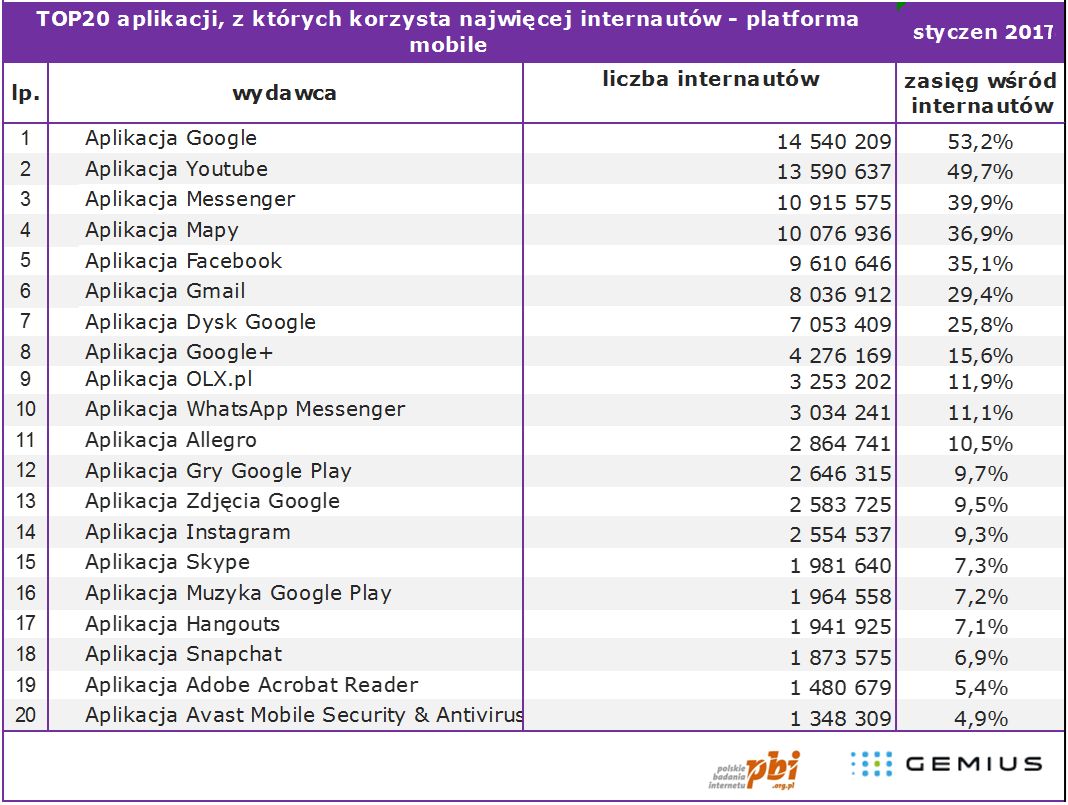The height and width of the screenshot is (805, 1068).
Task: Click the value 1 941 925
Action: click(840, 627)
